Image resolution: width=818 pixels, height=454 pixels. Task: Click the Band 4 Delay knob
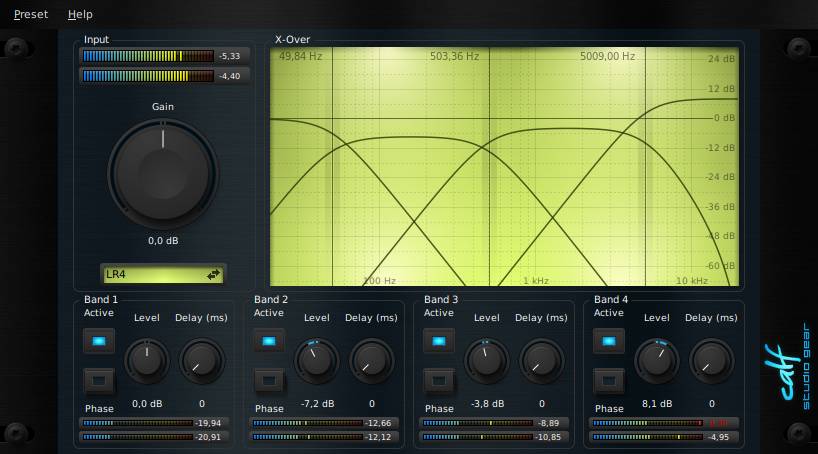click(x=712, y=361)
